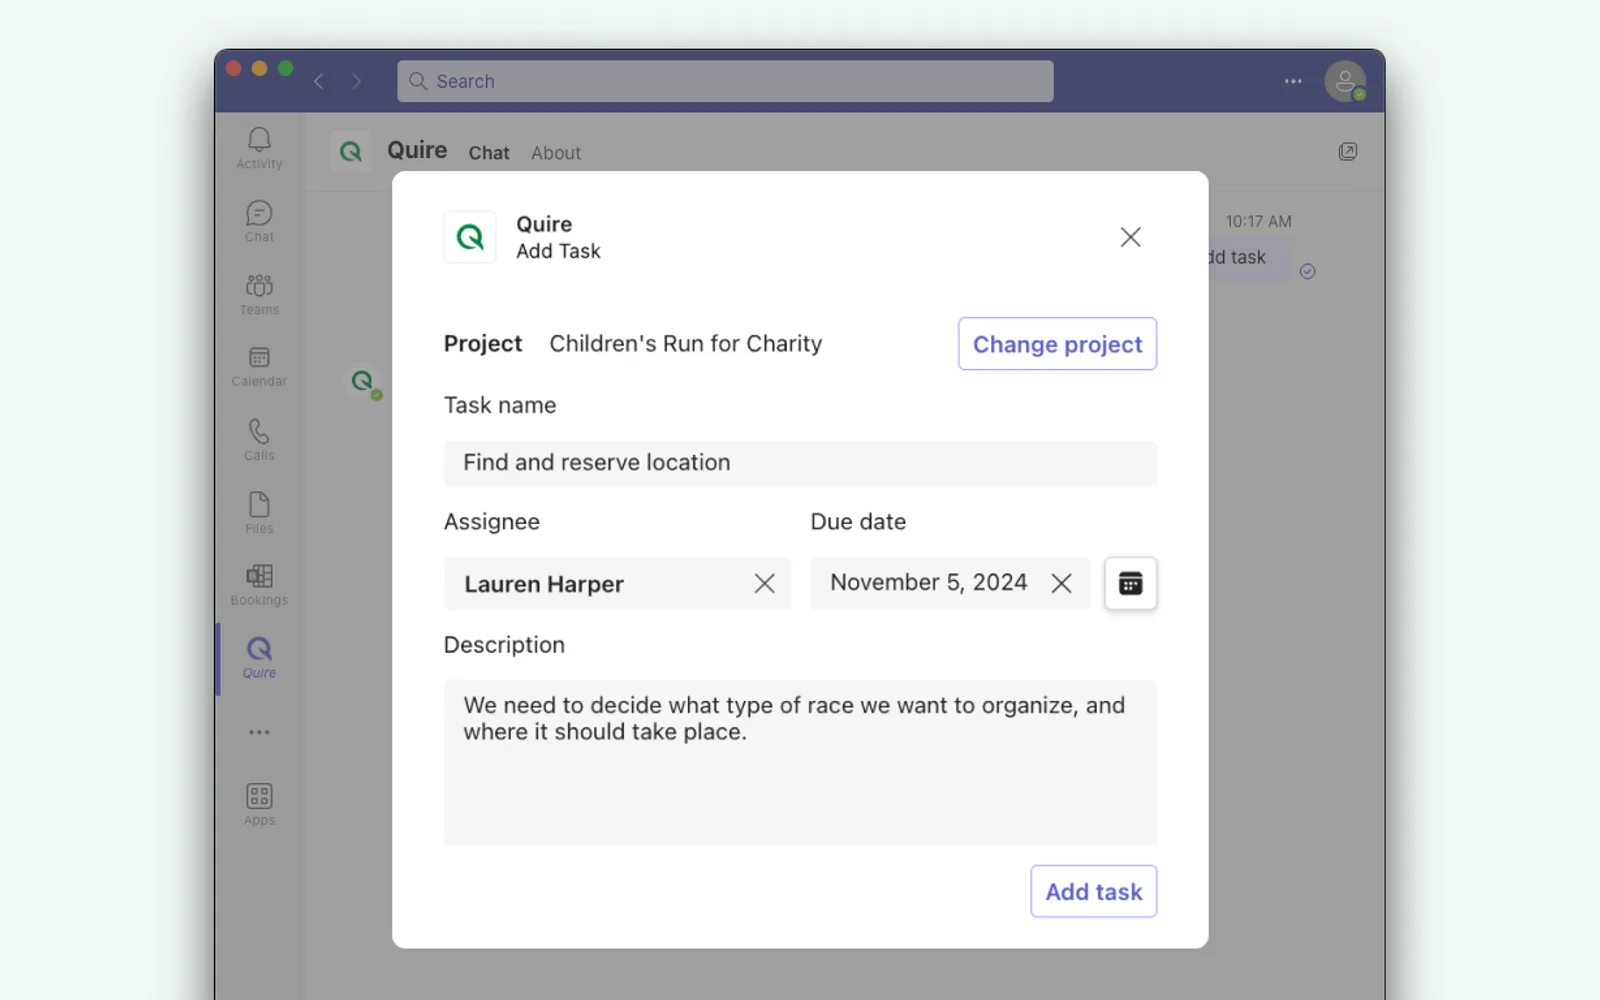The image size is (1600, 1000).
Task: Click the 10:17 AM message timestamp
Action: 1258,221
